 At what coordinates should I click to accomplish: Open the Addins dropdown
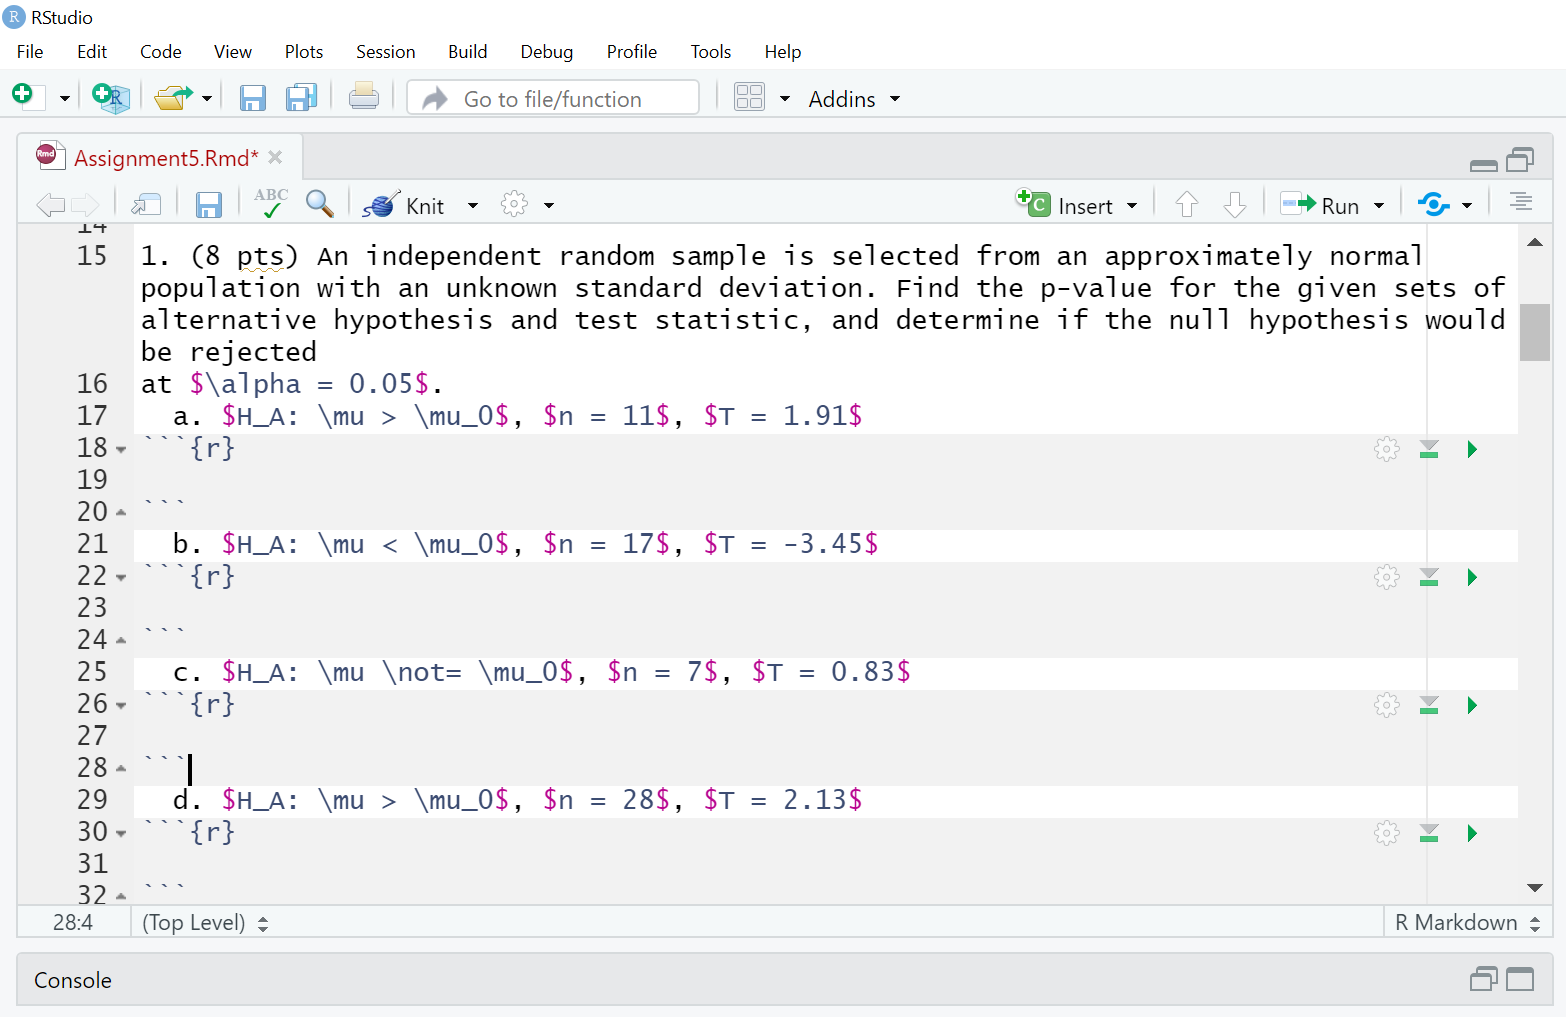pos(854,99)
